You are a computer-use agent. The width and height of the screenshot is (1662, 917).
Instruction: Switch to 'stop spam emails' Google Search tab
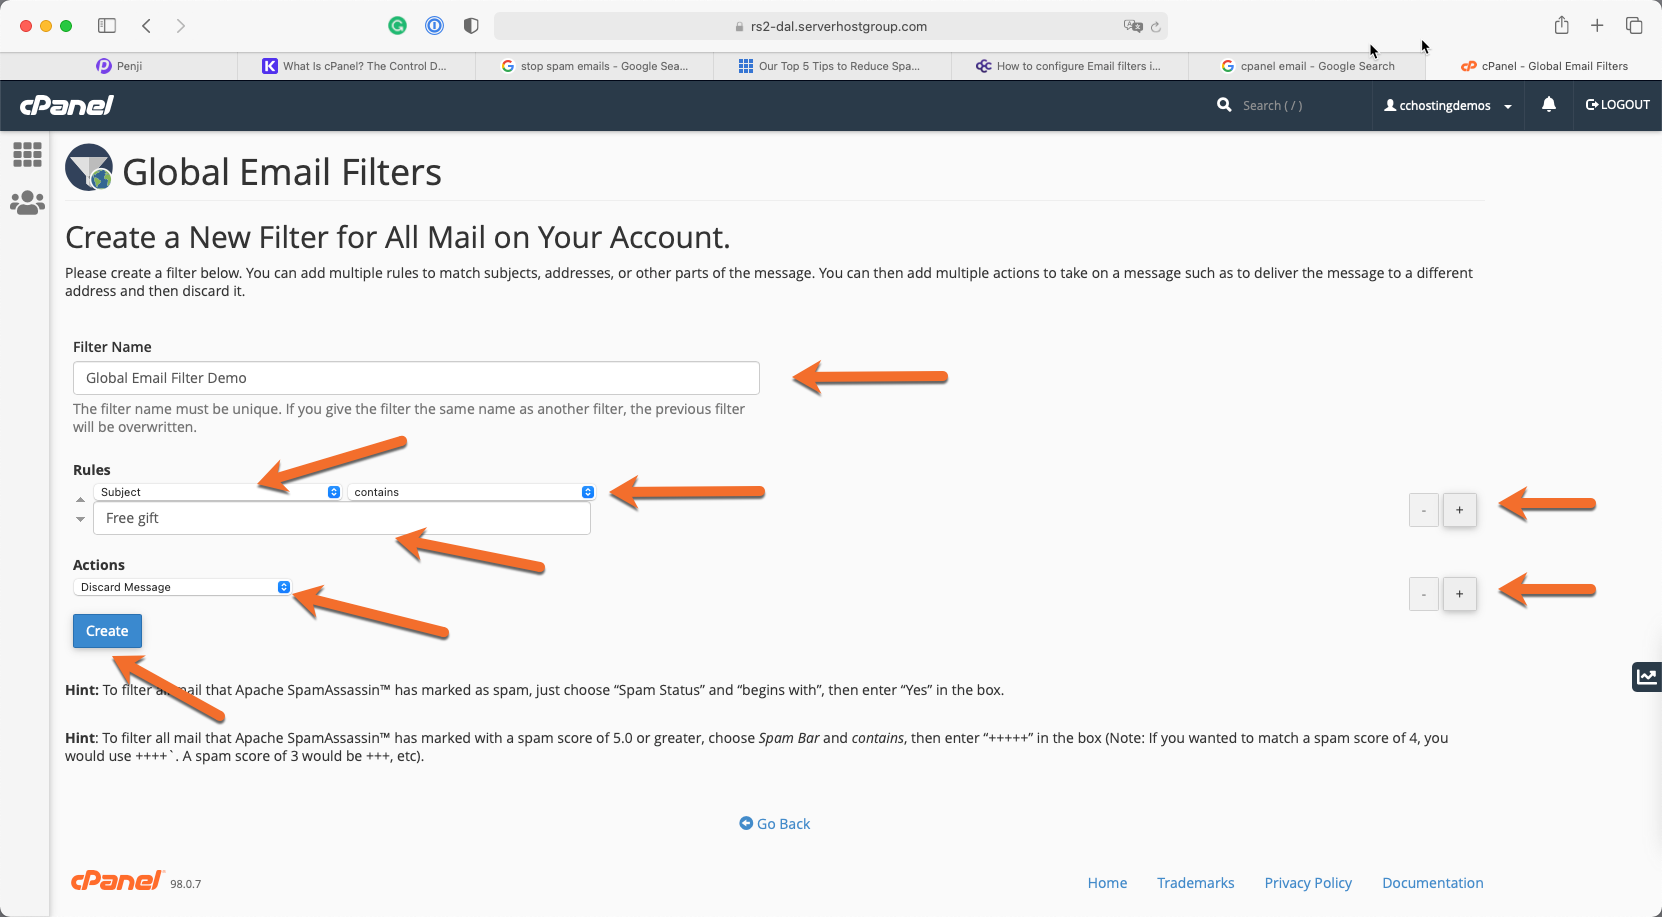[595, 66]
